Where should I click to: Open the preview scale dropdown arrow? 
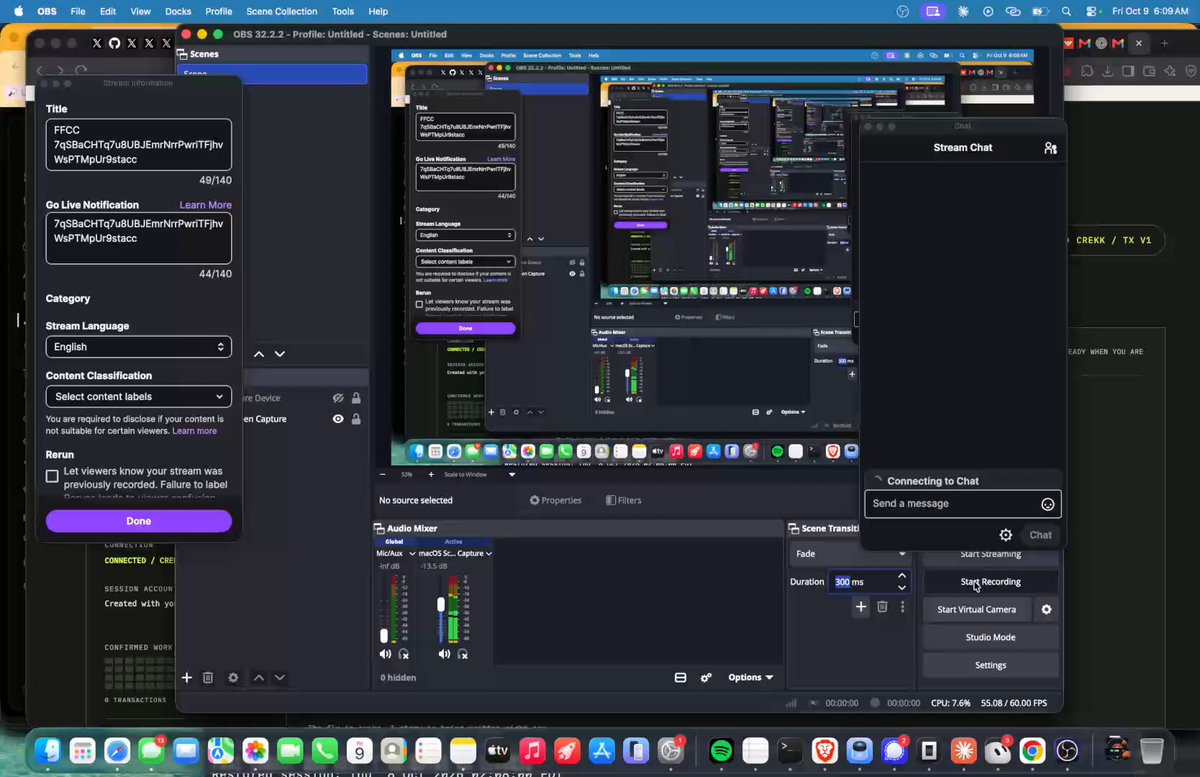[x=512, y=474]
